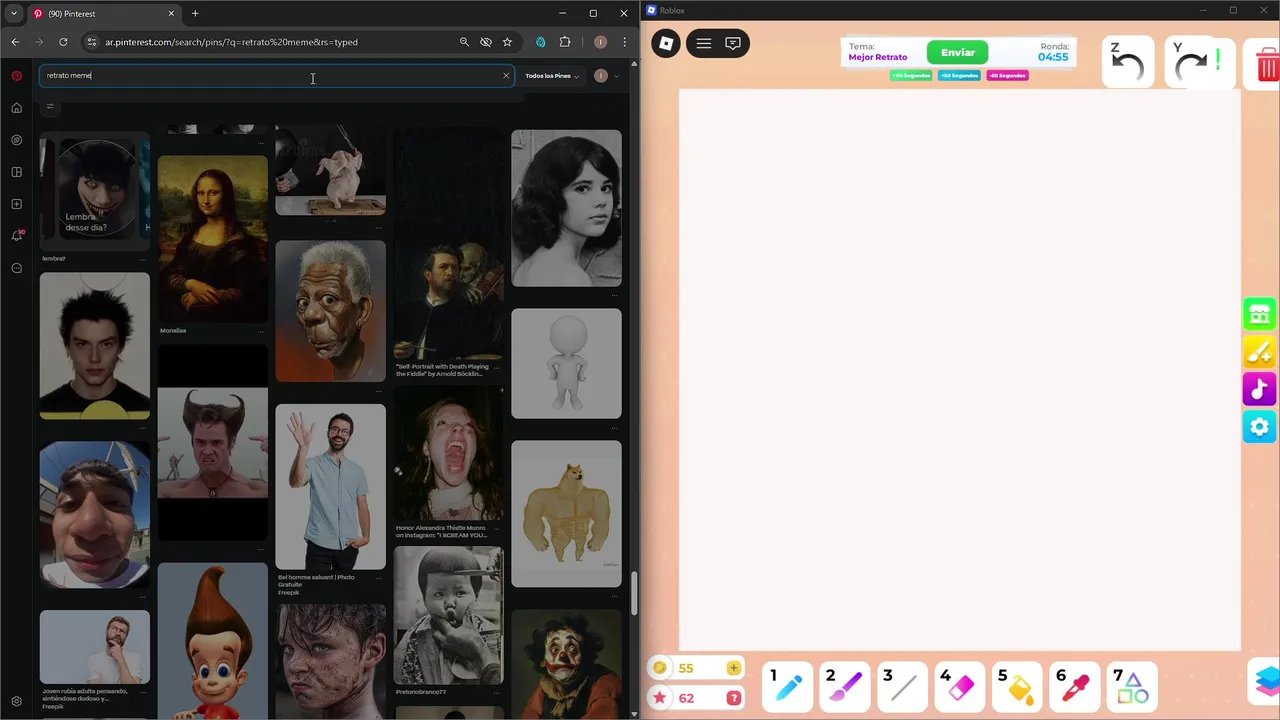Open the yellow magic brush effects icon
The image size is (1280, 720).
1259,352
